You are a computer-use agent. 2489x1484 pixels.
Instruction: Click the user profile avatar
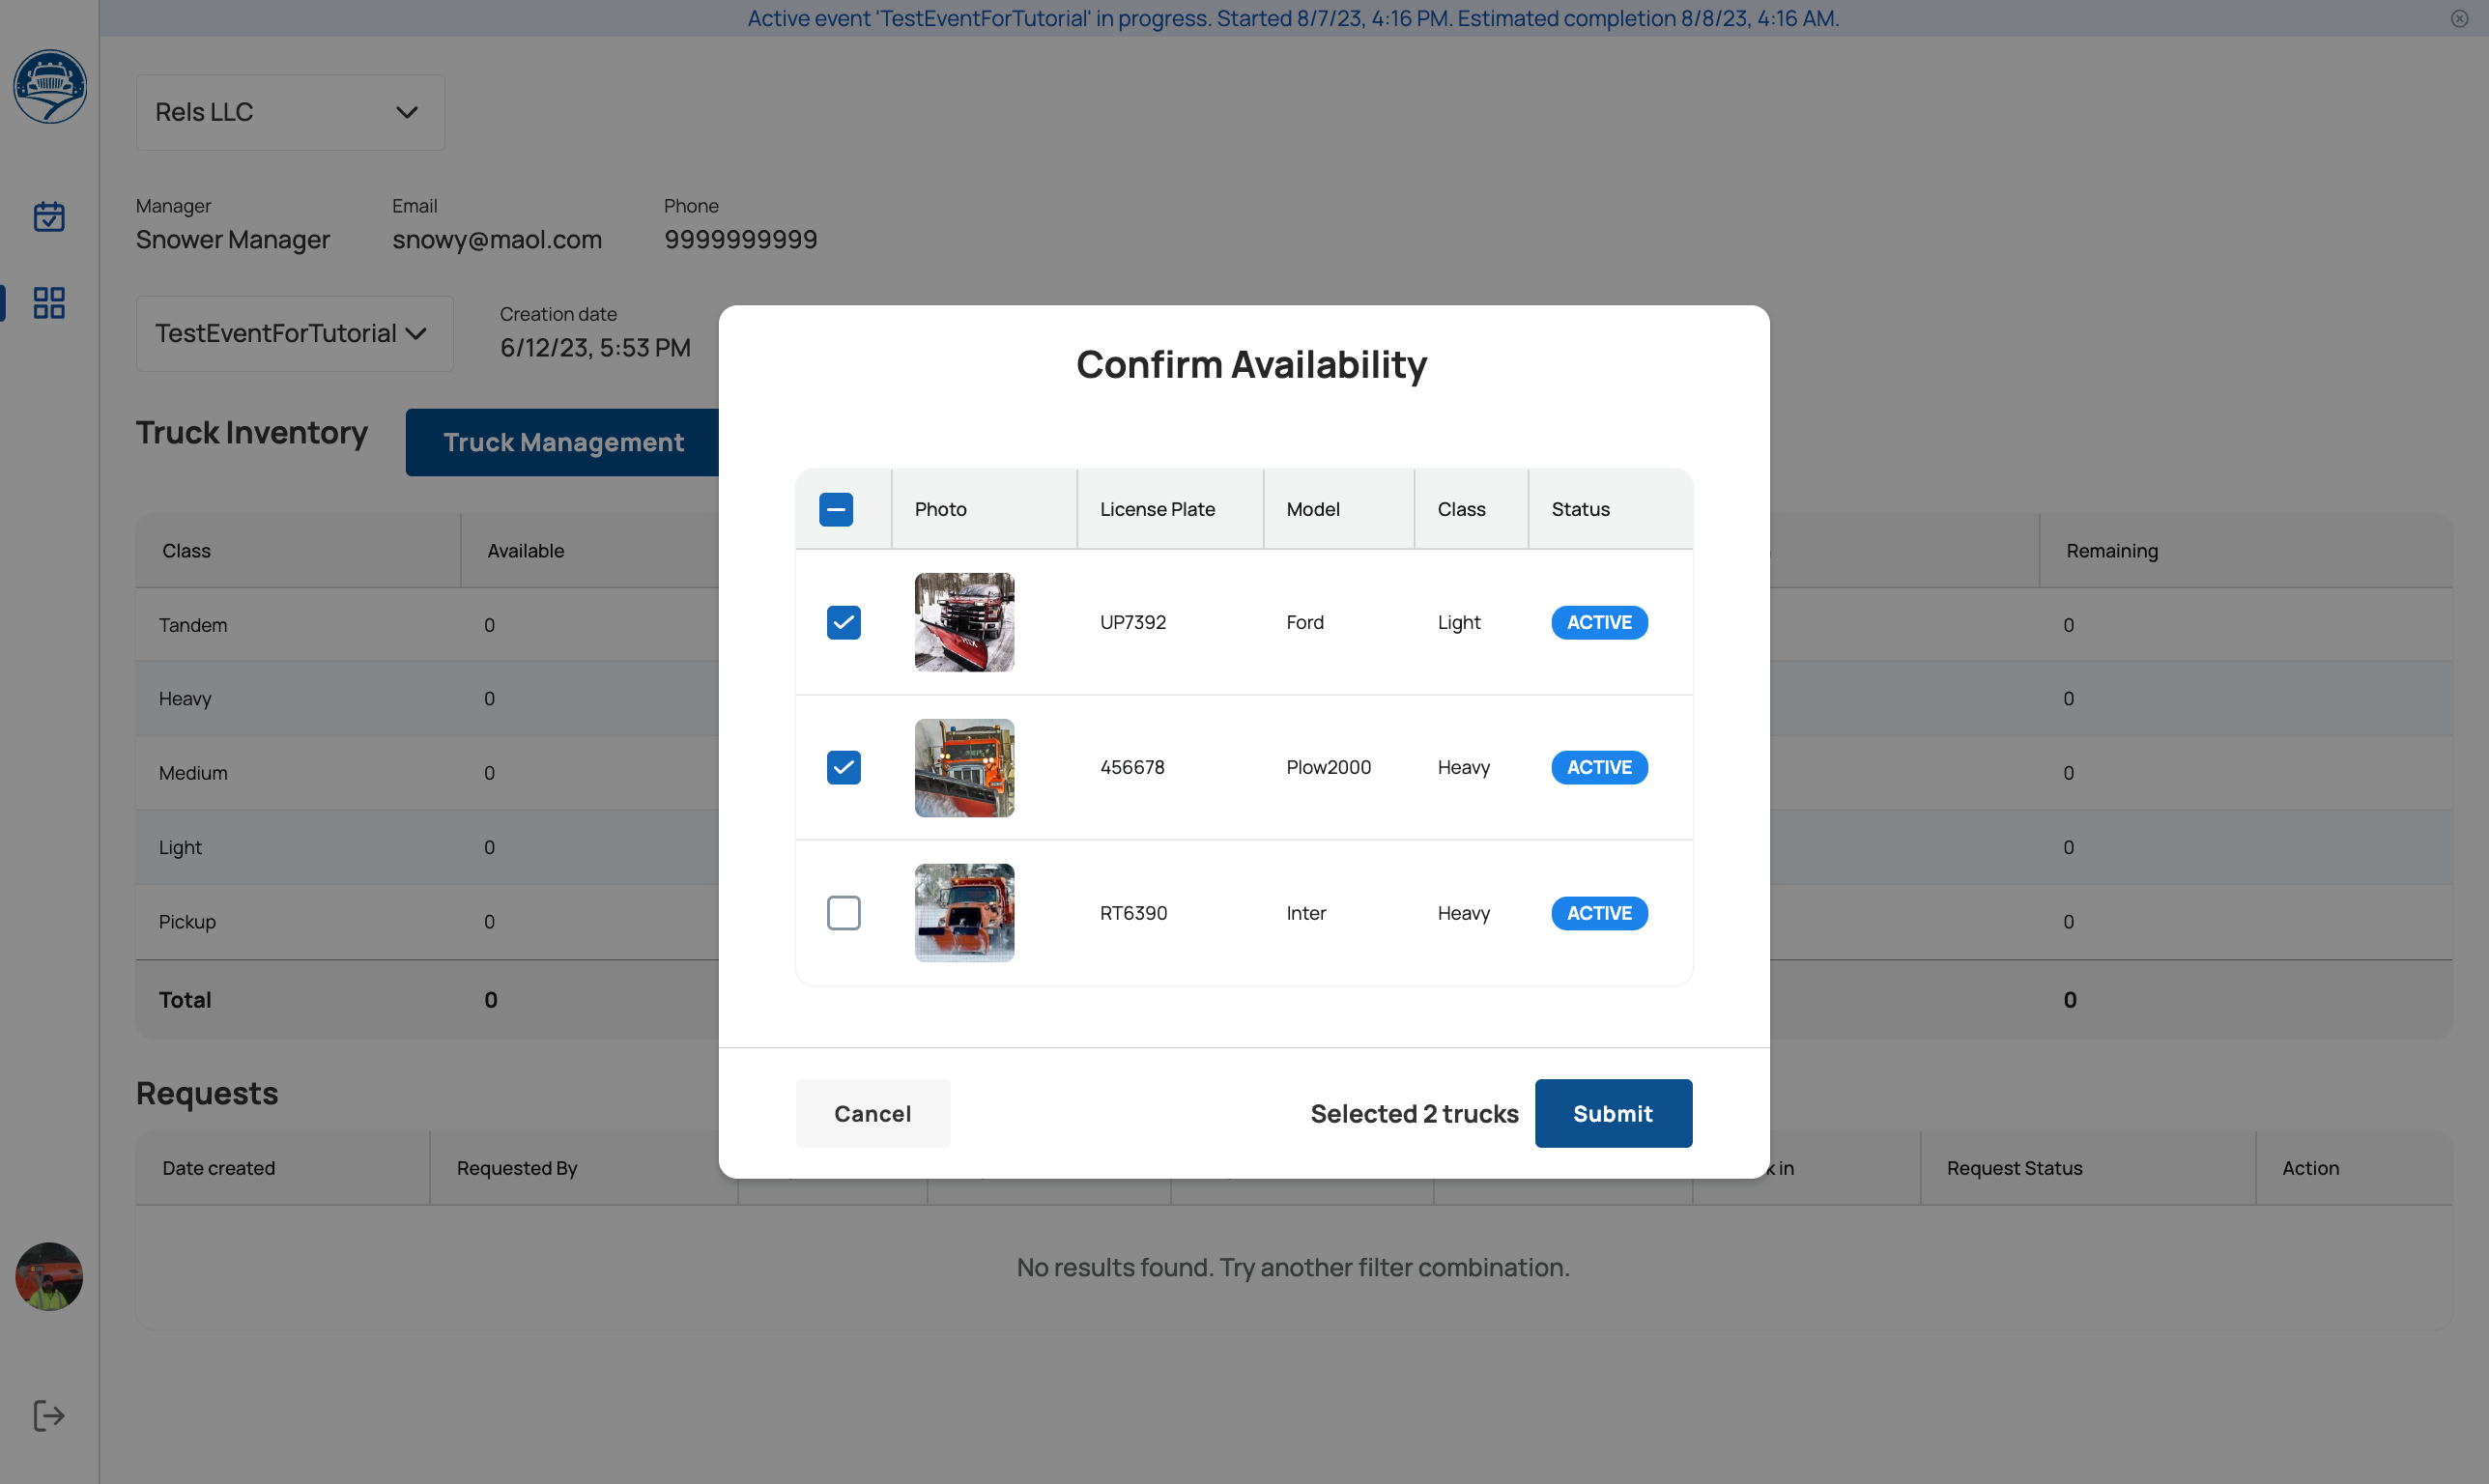tap(49, 1276)
